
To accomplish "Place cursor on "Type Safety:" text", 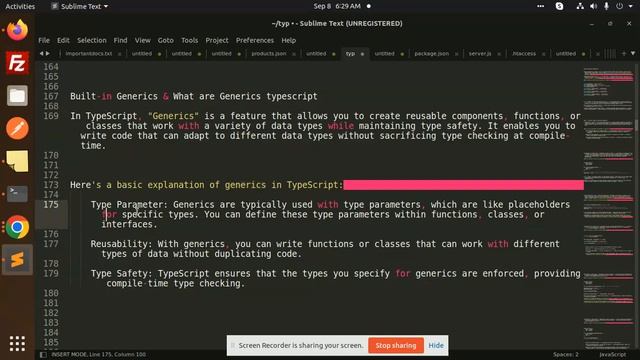I will pyautogui.click(x=121, y=273).
